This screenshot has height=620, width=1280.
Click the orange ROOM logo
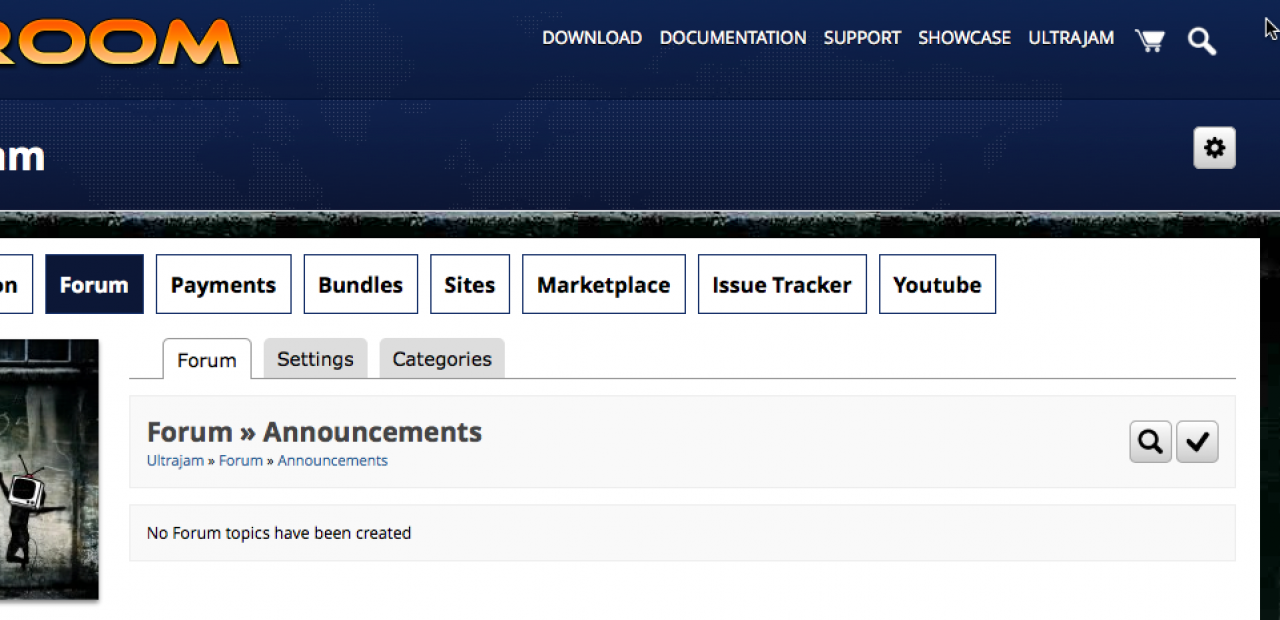(118, 40)
